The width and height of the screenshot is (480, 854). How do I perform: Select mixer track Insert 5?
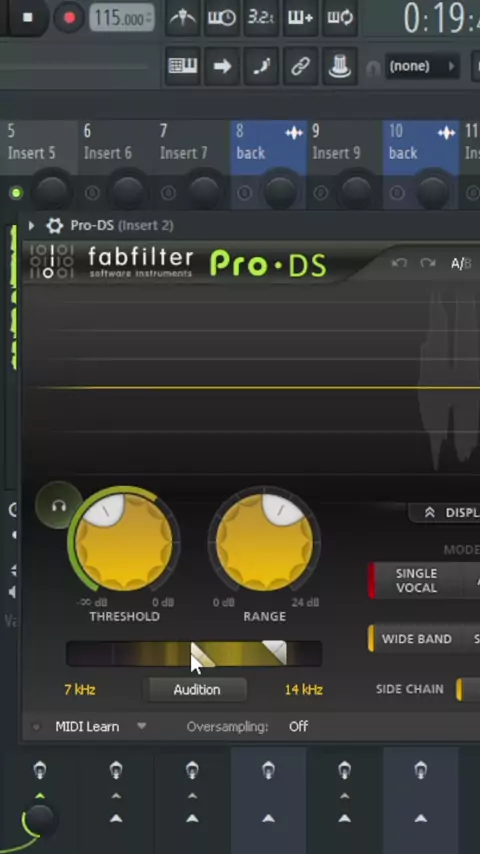pyautogui.click(x=38, y=142)
